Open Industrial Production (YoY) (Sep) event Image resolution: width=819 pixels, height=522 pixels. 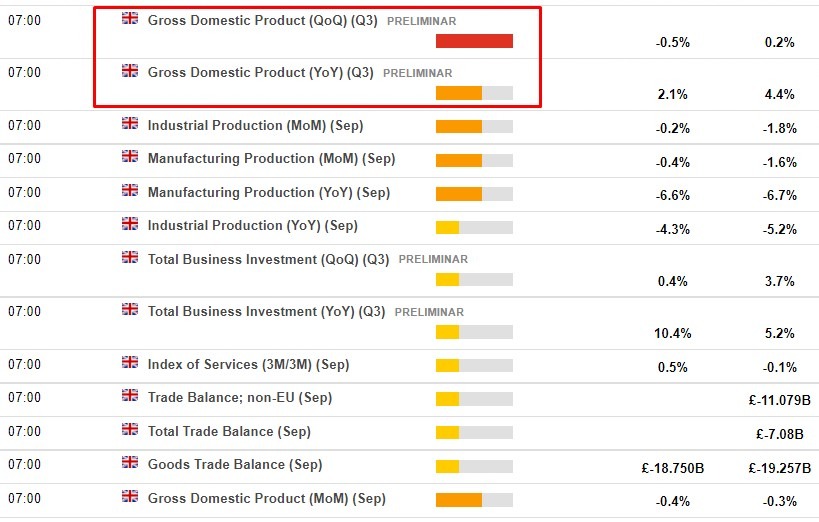click(x=253, y=226)
